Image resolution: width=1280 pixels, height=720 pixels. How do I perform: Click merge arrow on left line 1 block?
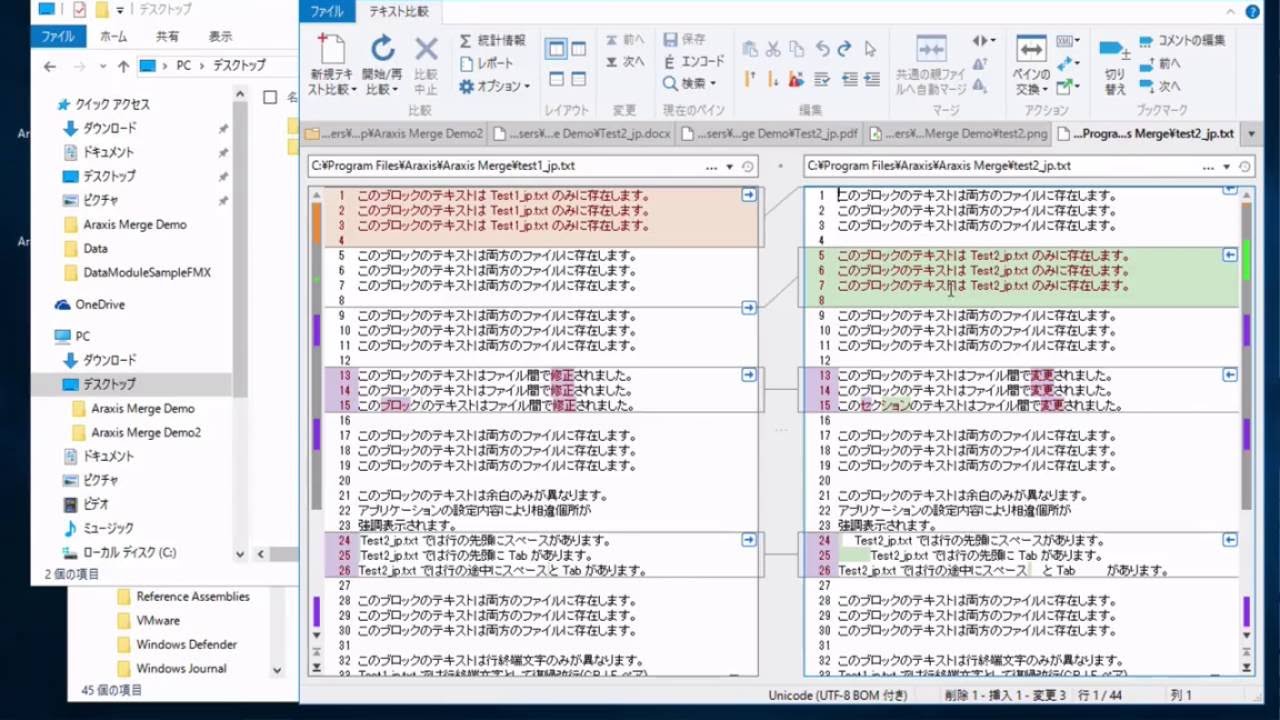[x=749, y=196]
